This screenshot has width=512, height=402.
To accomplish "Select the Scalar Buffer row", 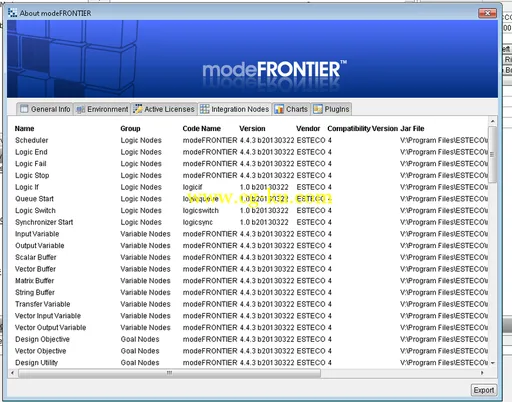I will click(251, 257).
